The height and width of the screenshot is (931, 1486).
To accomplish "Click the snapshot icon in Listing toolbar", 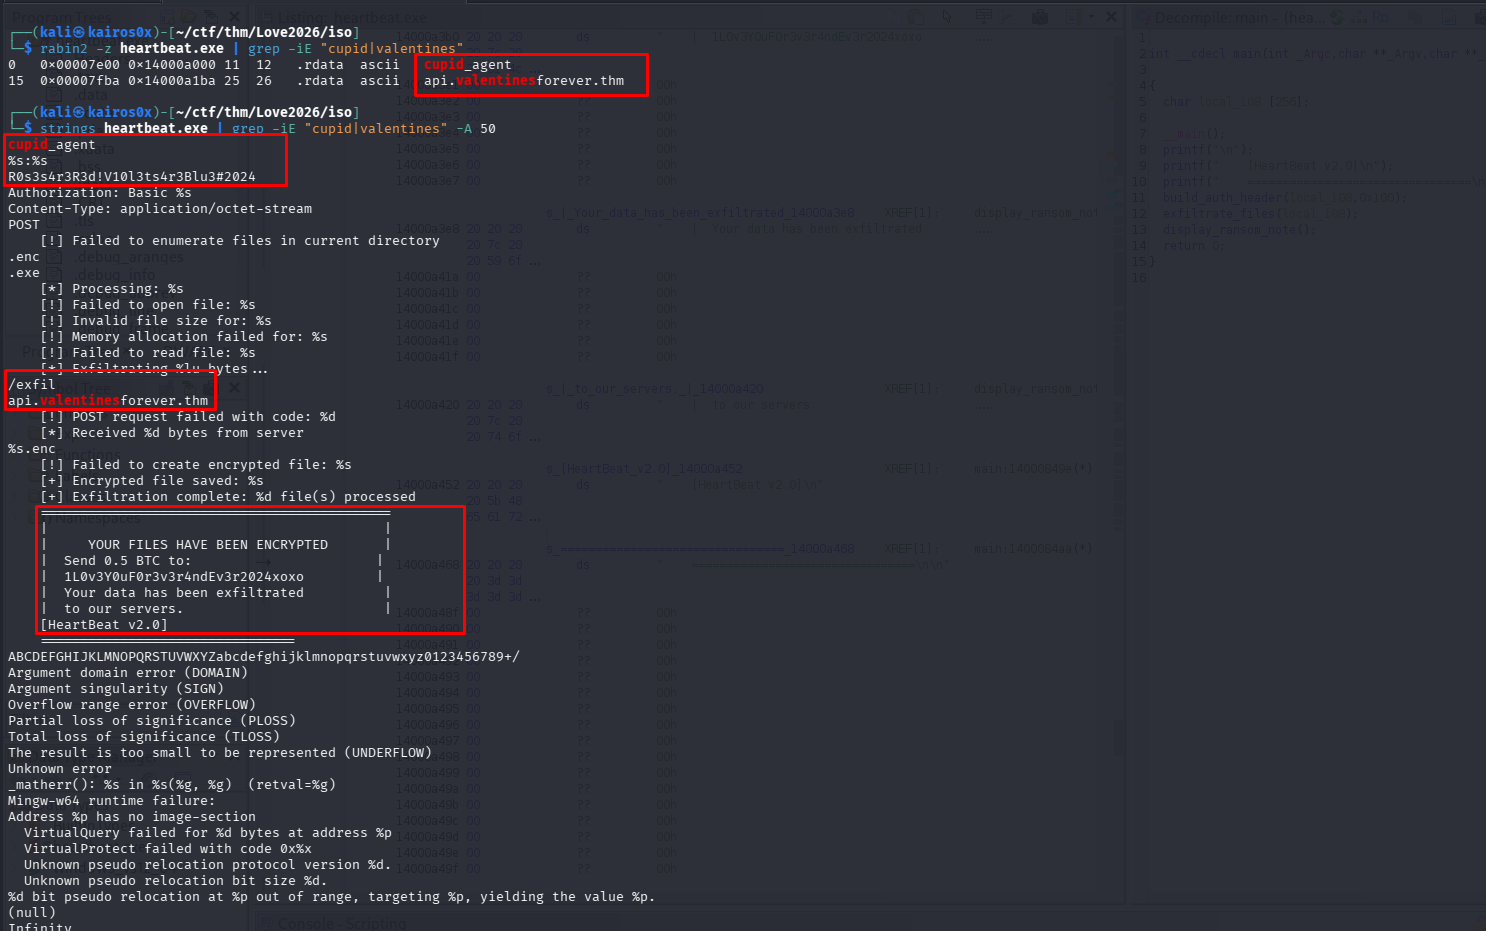I will [x=1040, y=17].
